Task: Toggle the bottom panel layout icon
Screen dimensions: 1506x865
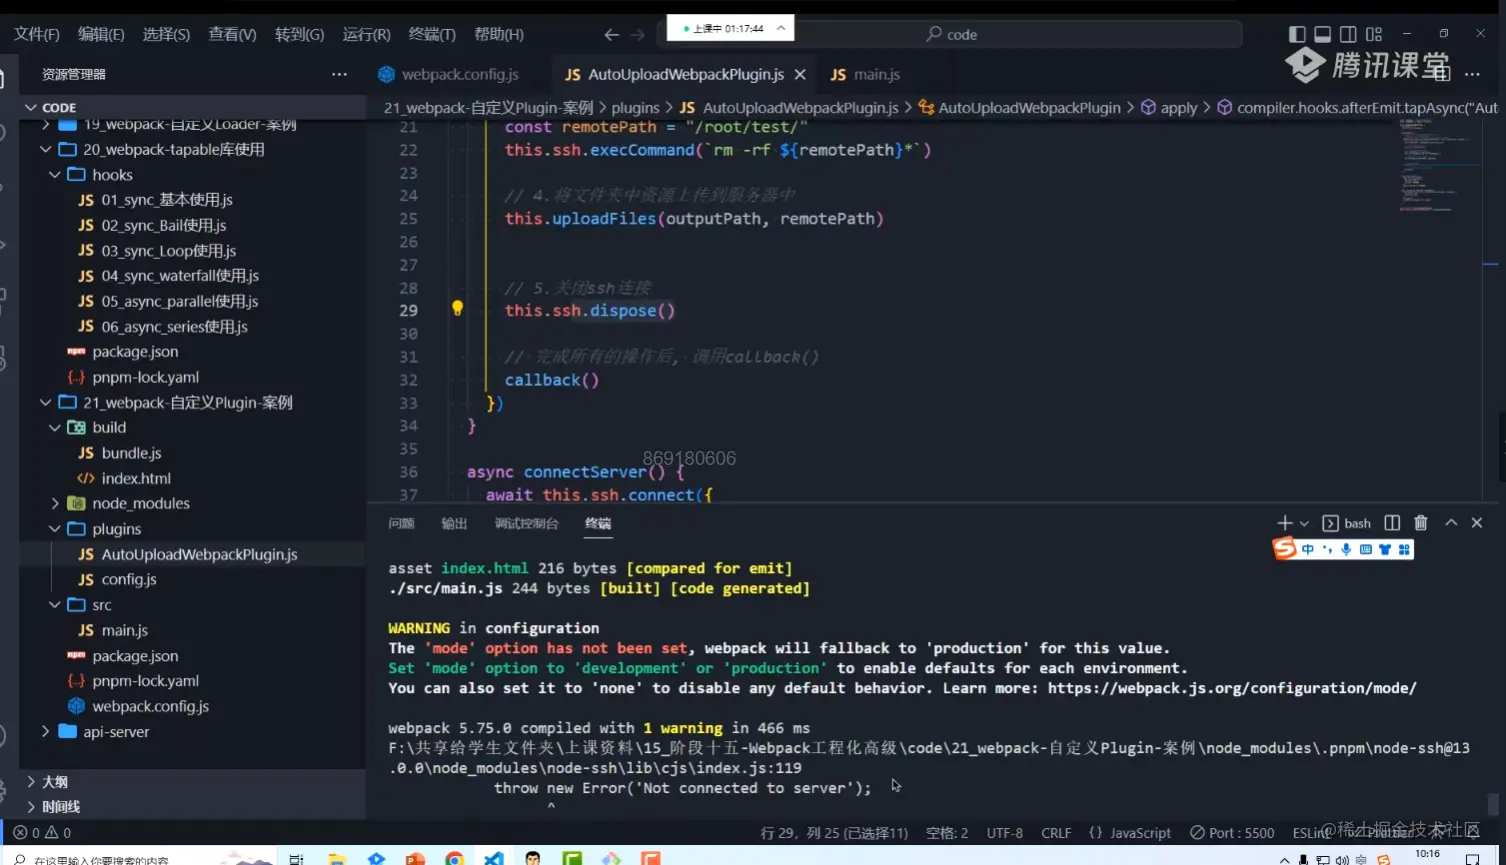Action: (x=1322, y=34)
